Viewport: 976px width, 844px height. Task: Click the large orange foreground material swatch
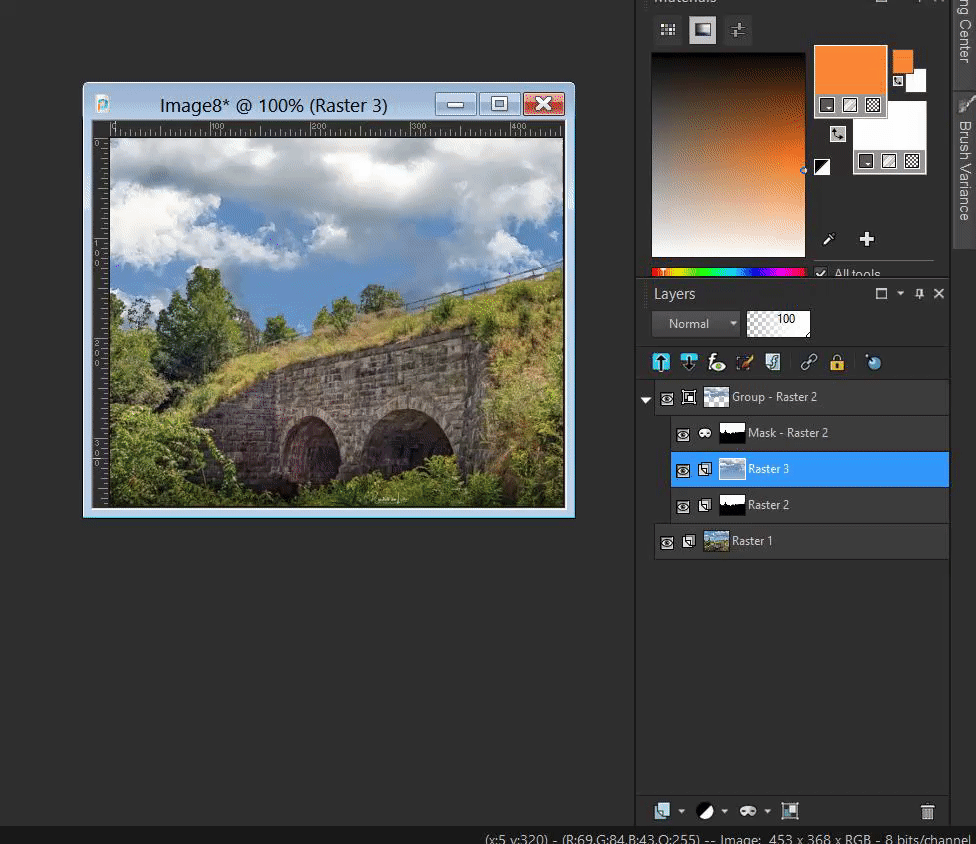[850, 70]
